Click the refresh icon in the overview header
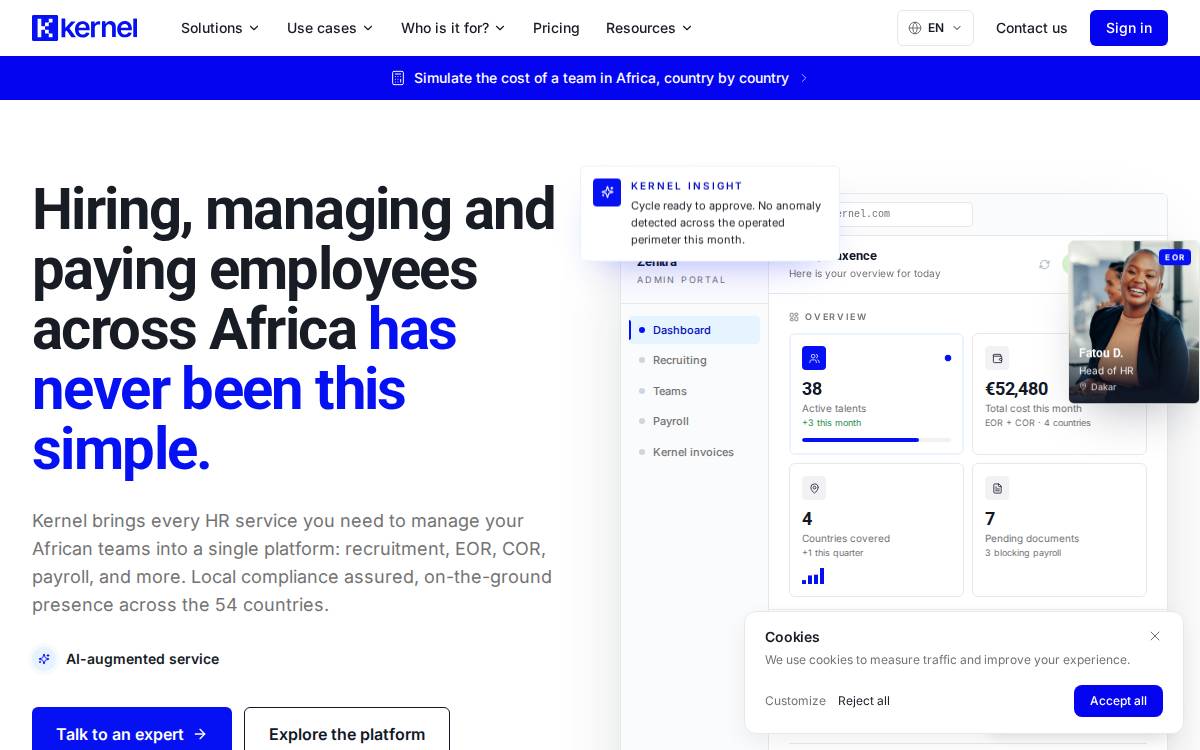Image resolution: width=1200 pixels, height=750 pixels. point(1044,264)
